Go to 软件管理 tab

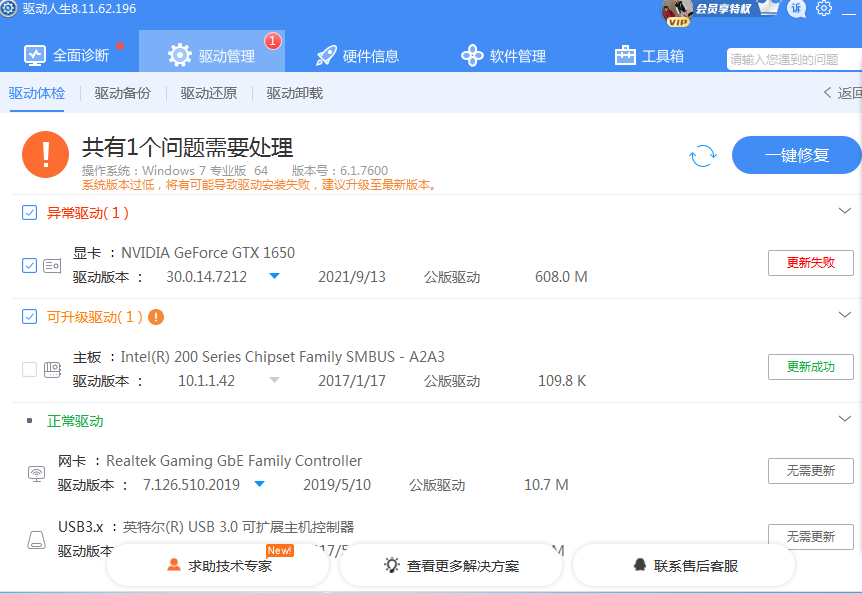pyautogui.click(x=503, y=56)
